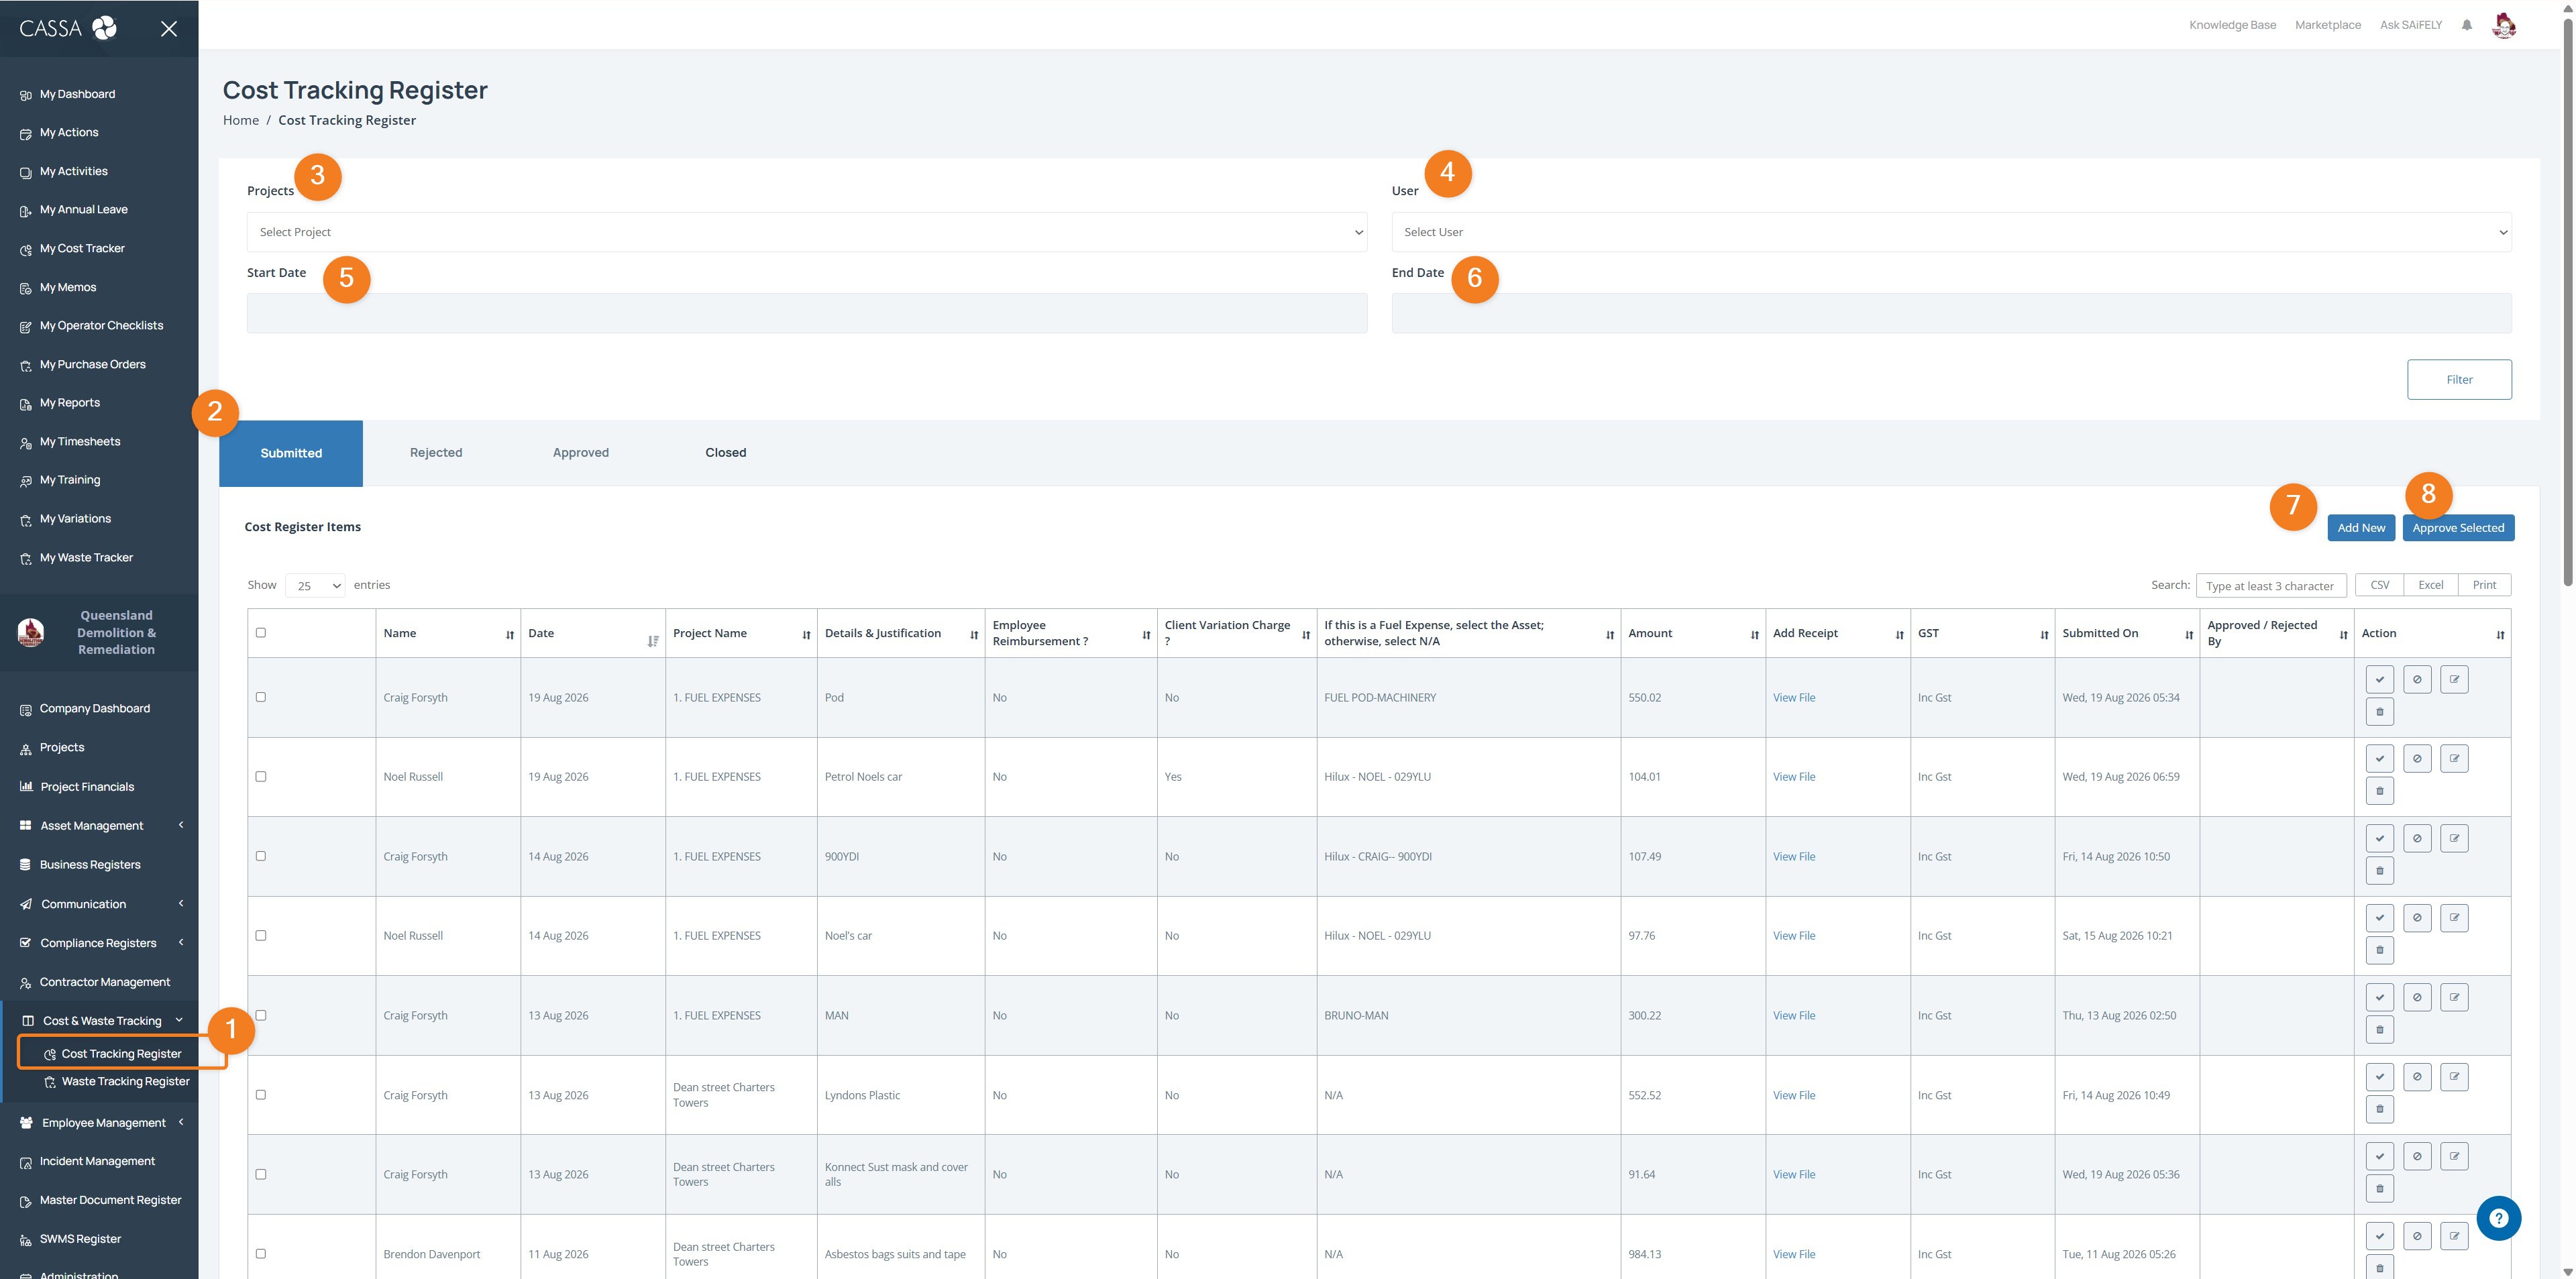Screen dimensions: 2576x1279
Task: Reject Craig Forsyth's Pod expense with the ban icon
Action: (2417, 680)
